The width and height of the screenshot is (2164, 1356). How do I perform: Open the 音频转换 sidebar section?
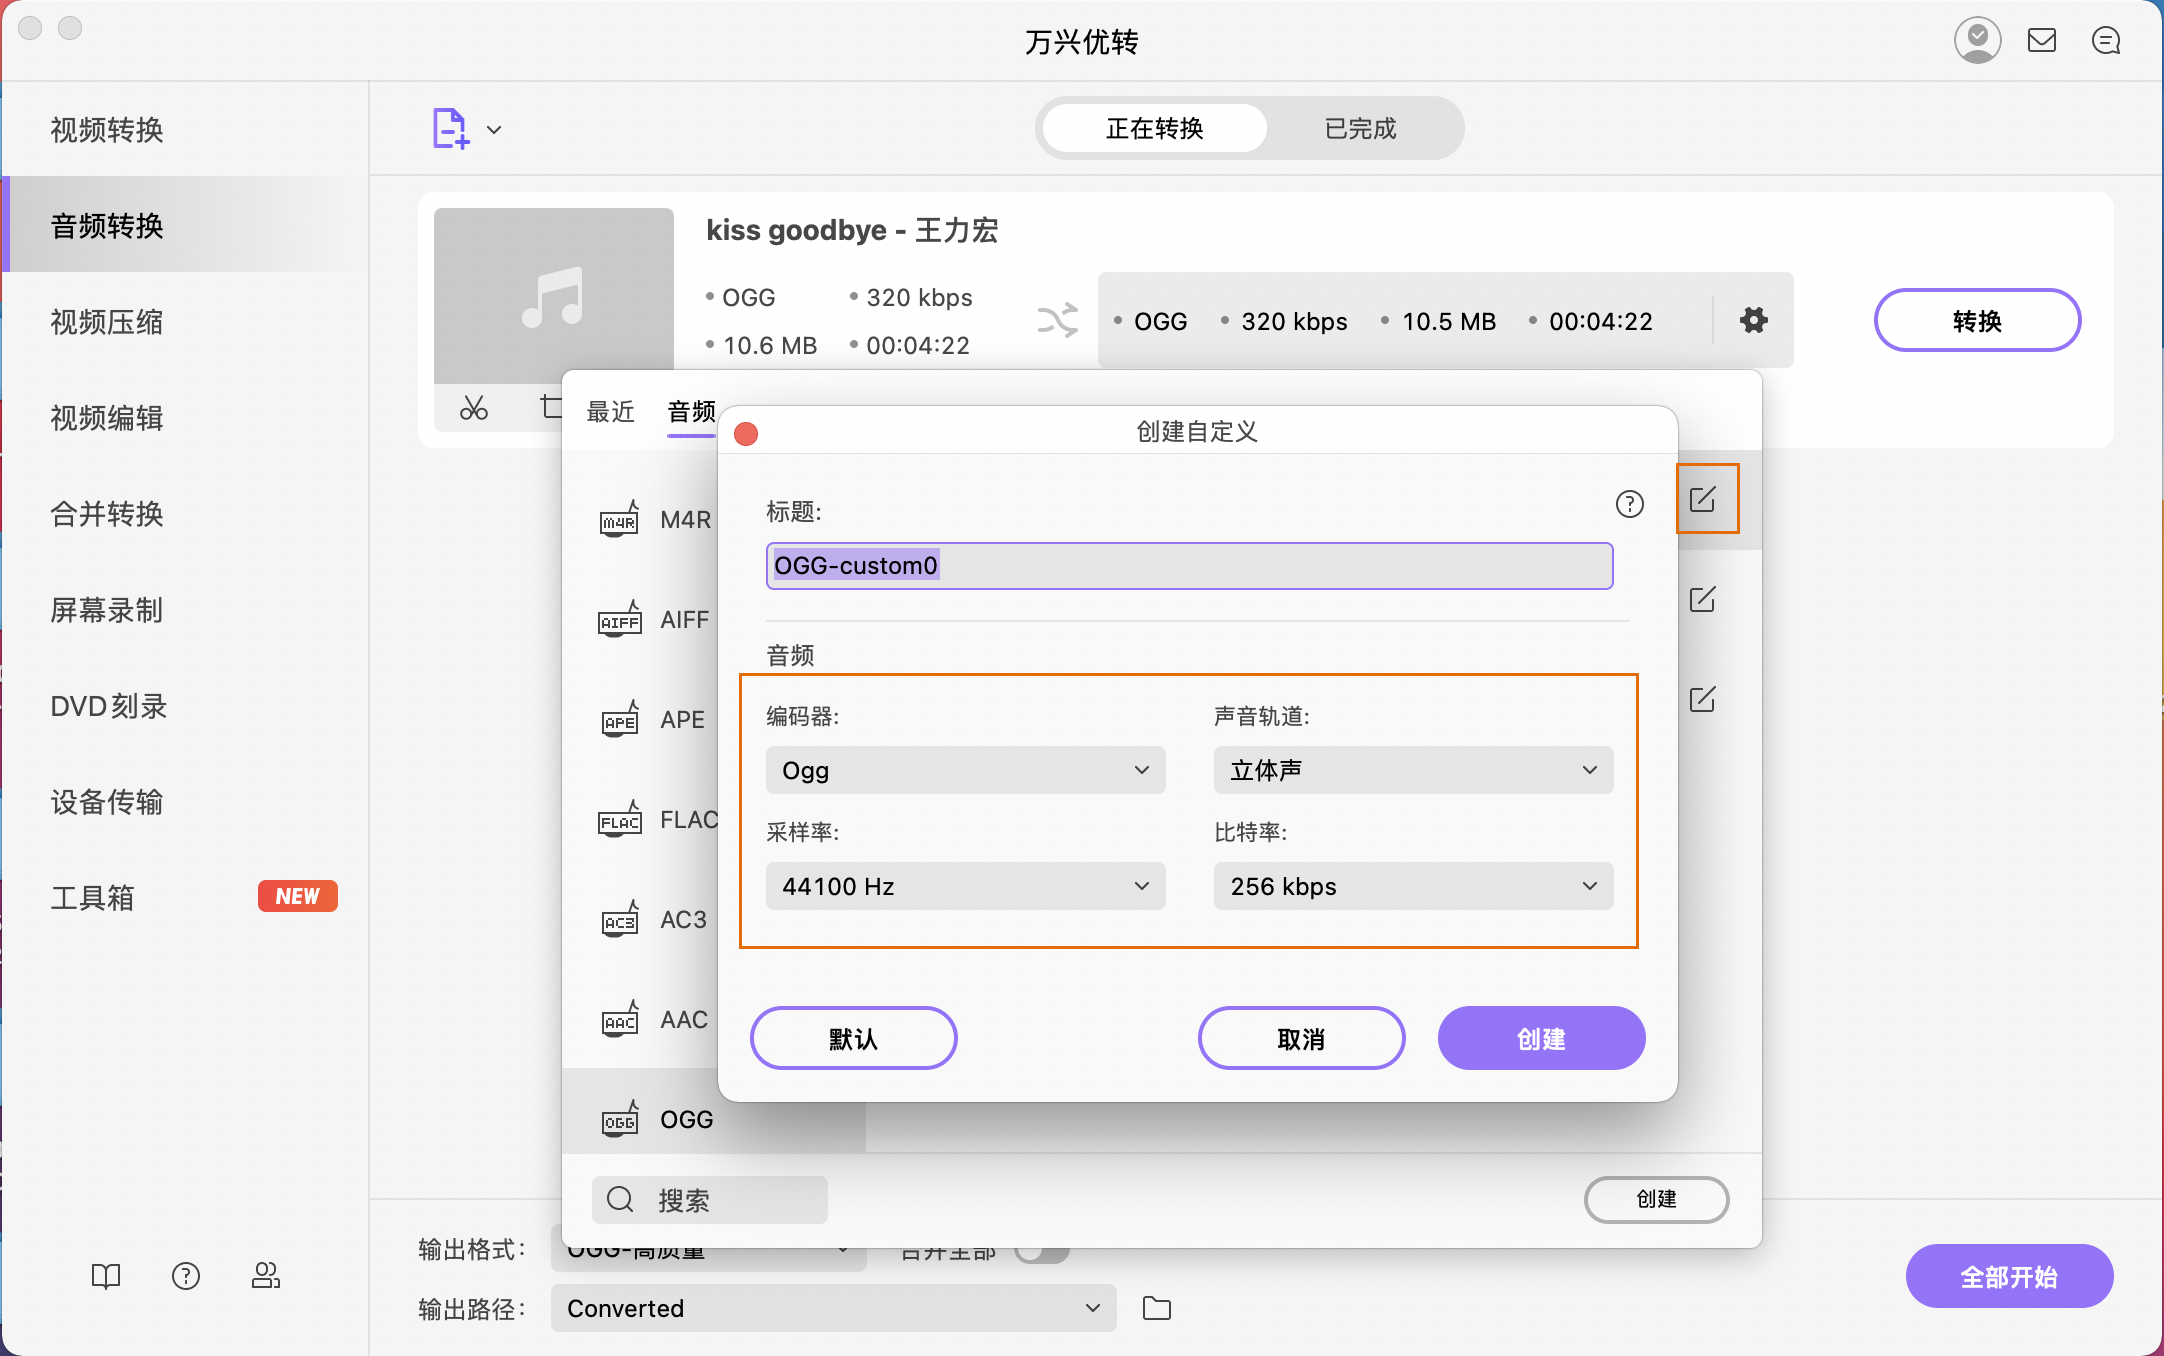(x=108, y=226)
